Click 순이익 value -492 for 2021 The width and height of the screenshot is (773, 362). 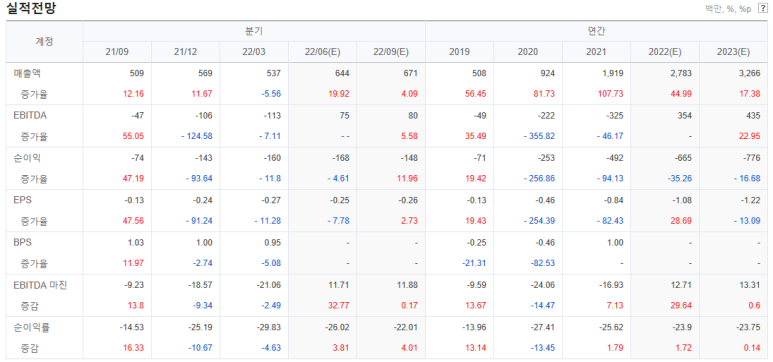click(x=615, y=158)
